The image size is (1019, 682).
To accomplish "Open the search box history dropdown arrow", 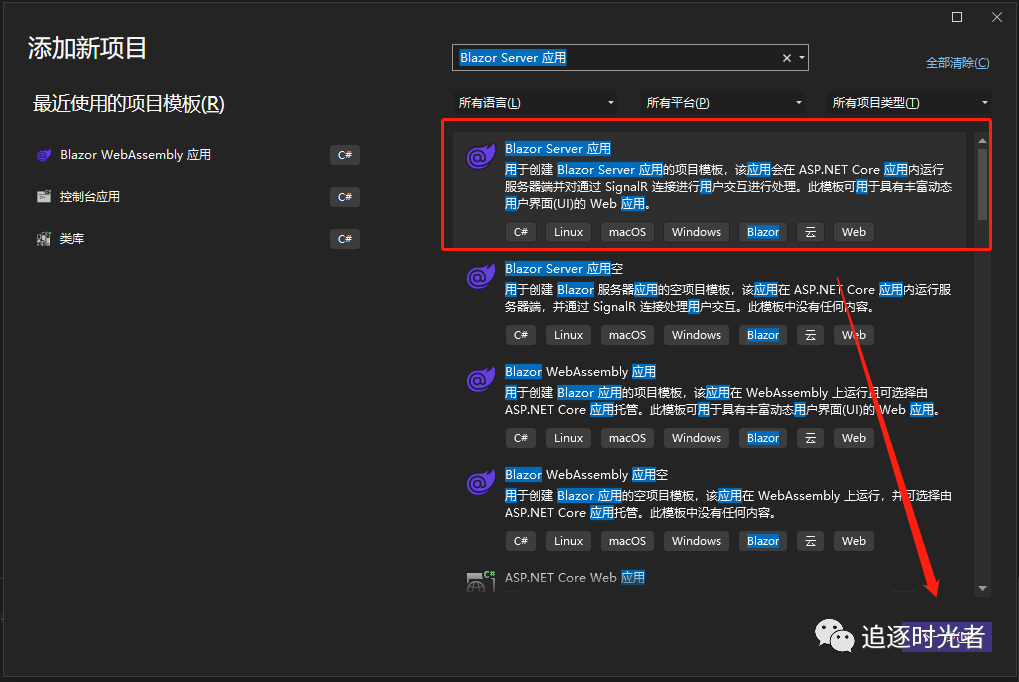I will pyautogui.click(x=801, y=58).
